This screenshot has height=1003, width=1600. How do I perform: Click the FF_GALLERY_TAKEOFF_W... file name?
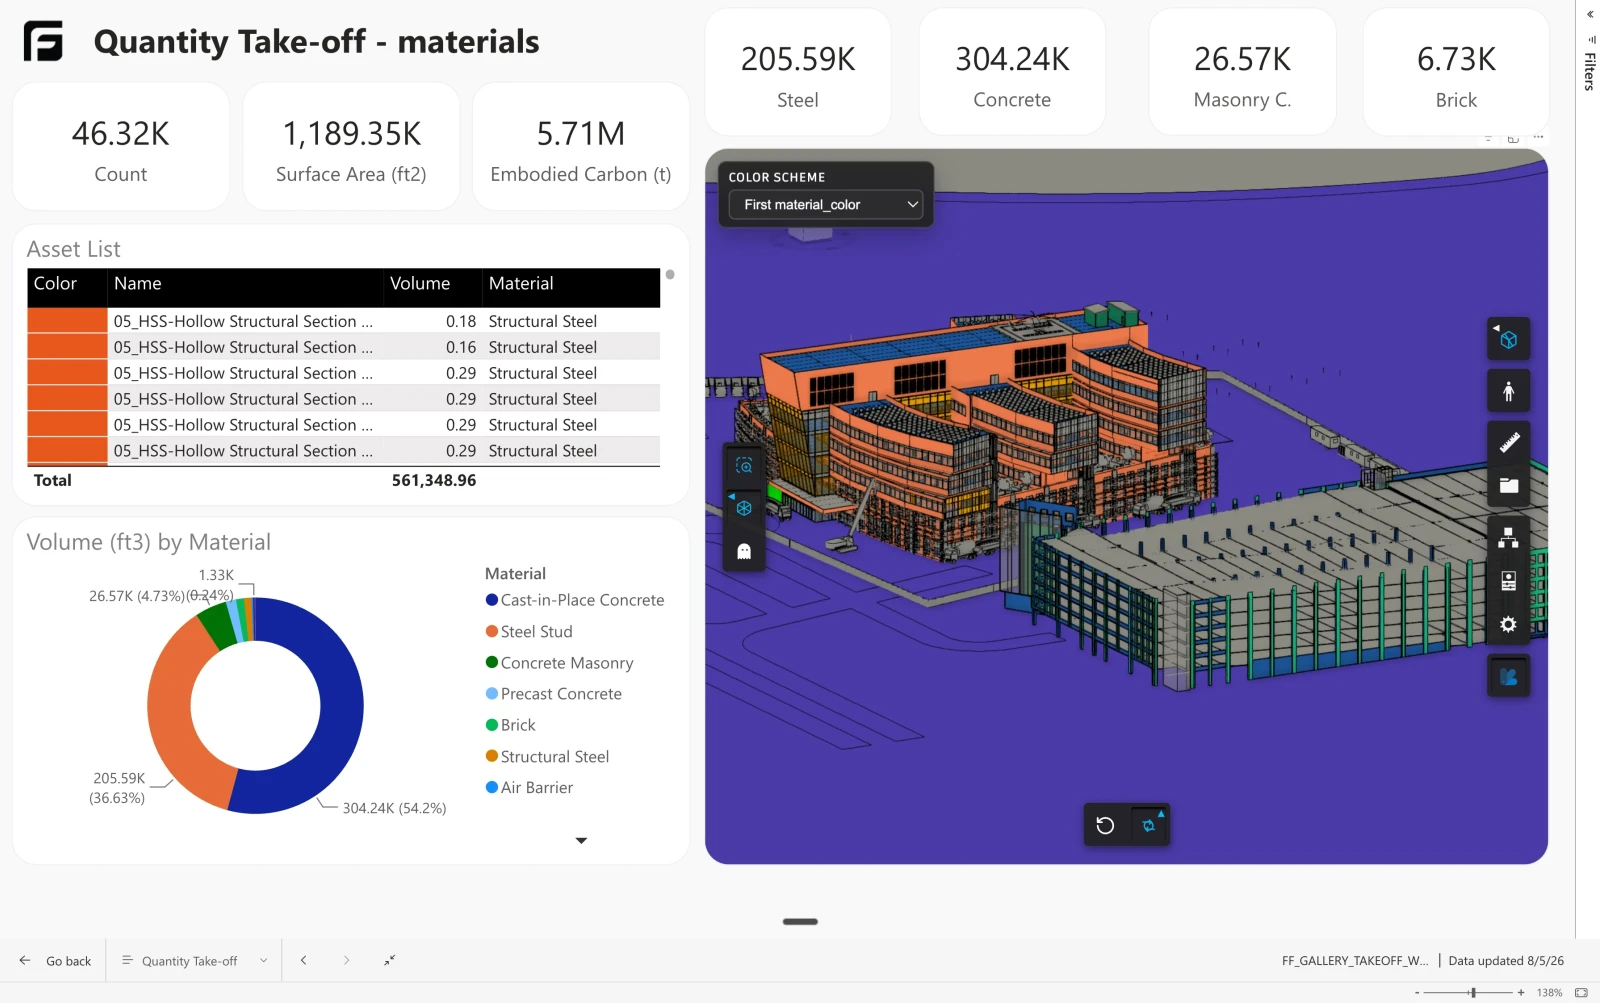pos(1355,961)
